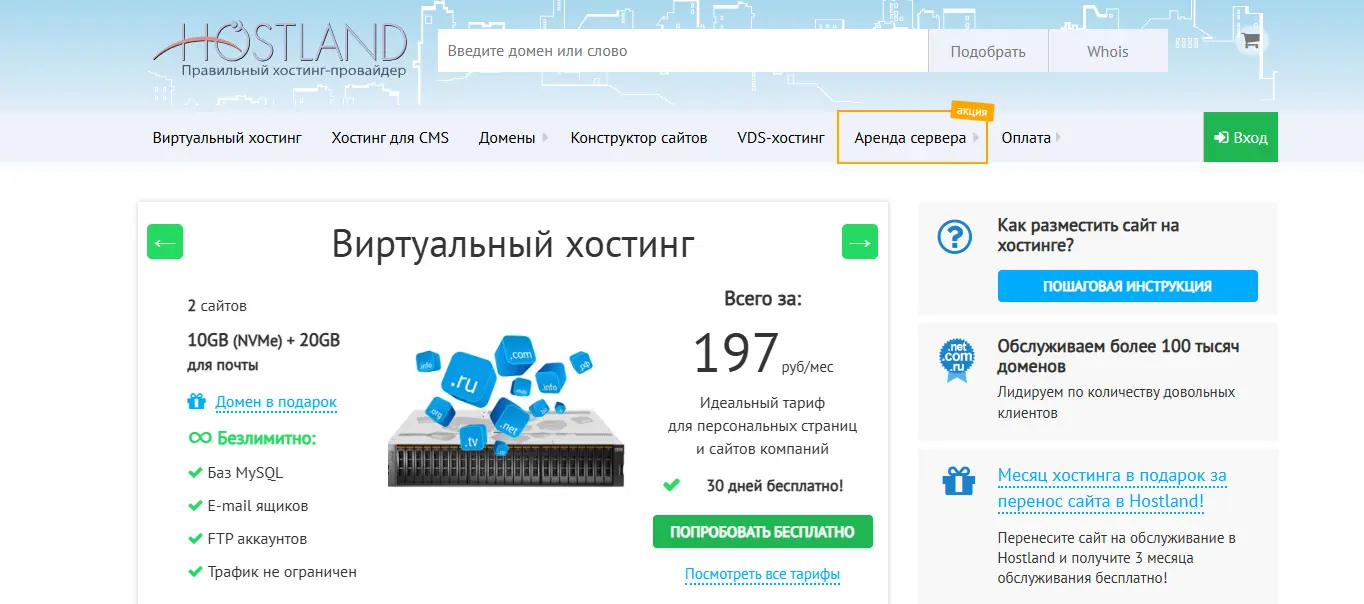Expand the Оплата menu arrow
The image size is (1364, 604).
pos(1058,138)
